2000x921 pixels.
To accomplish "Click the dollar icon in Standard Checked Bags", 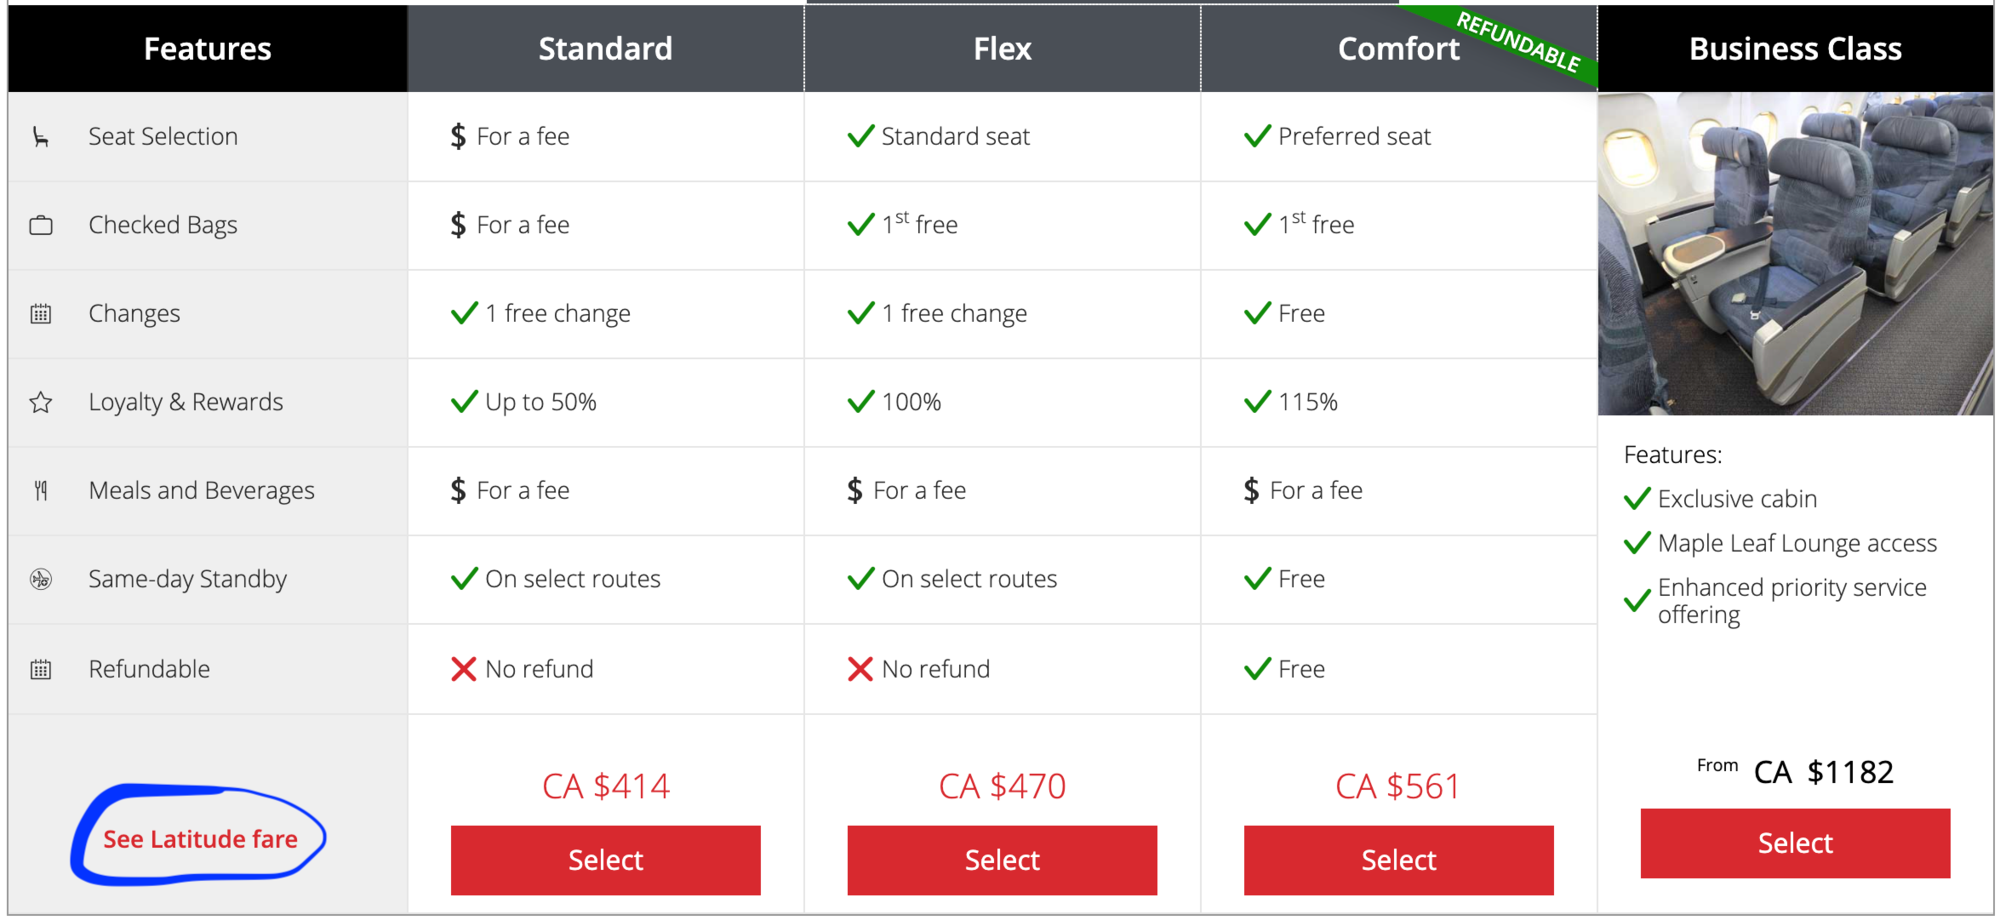I will tap(458, 225).
